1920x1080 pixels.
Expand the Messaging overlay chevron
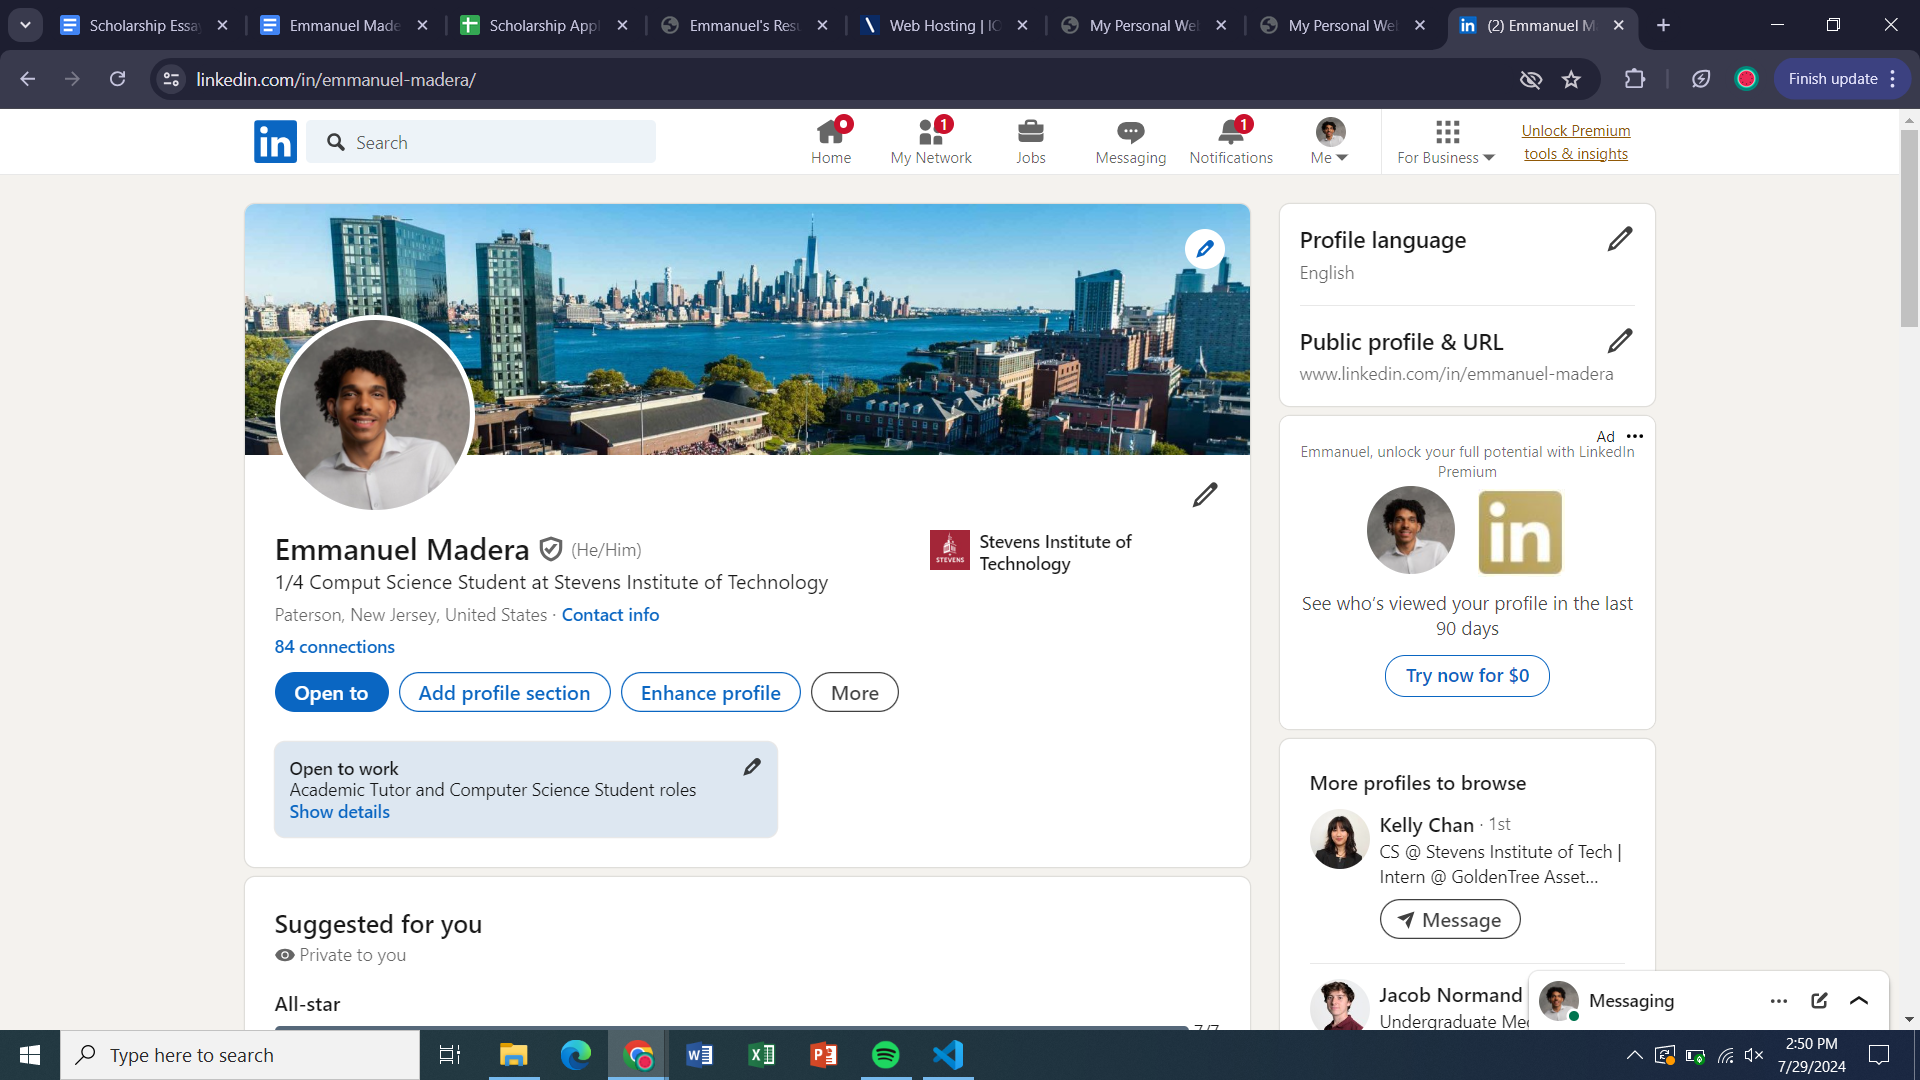1859,1000
